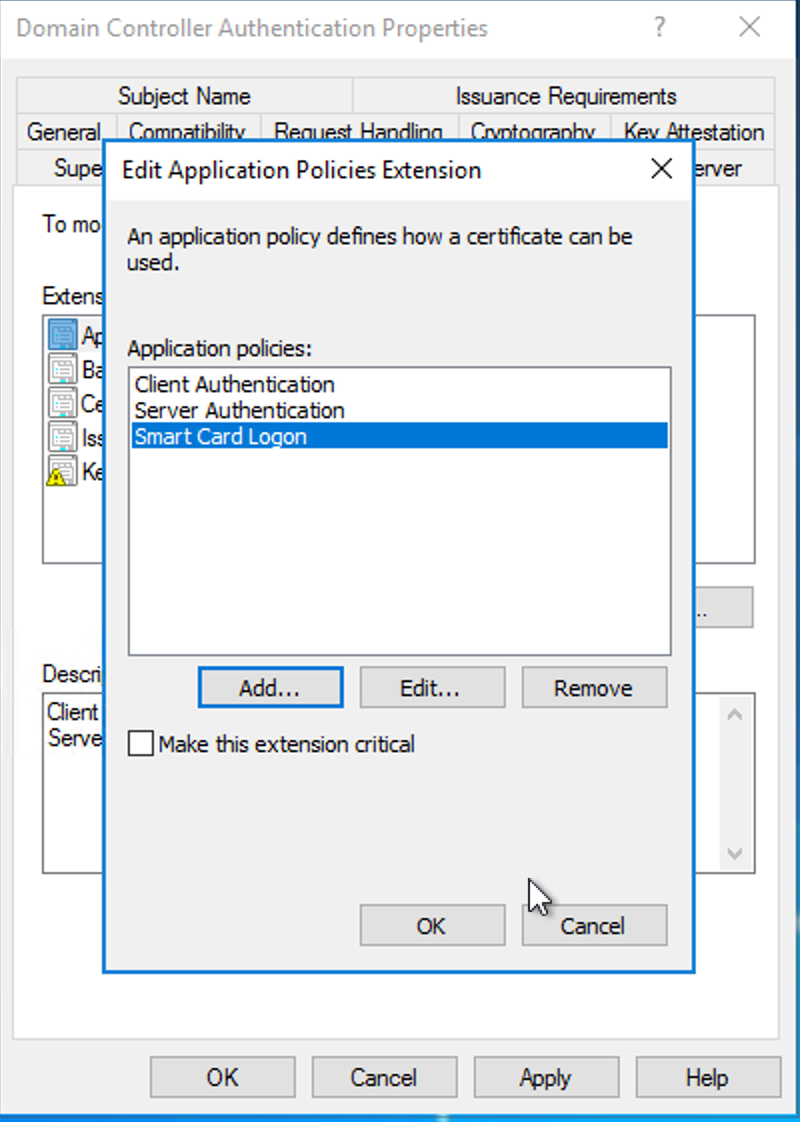Image resolution: width=800 pixels, height=1122 pixels.
Task: Select the third extension list icon
Action: tap(63, 403)
